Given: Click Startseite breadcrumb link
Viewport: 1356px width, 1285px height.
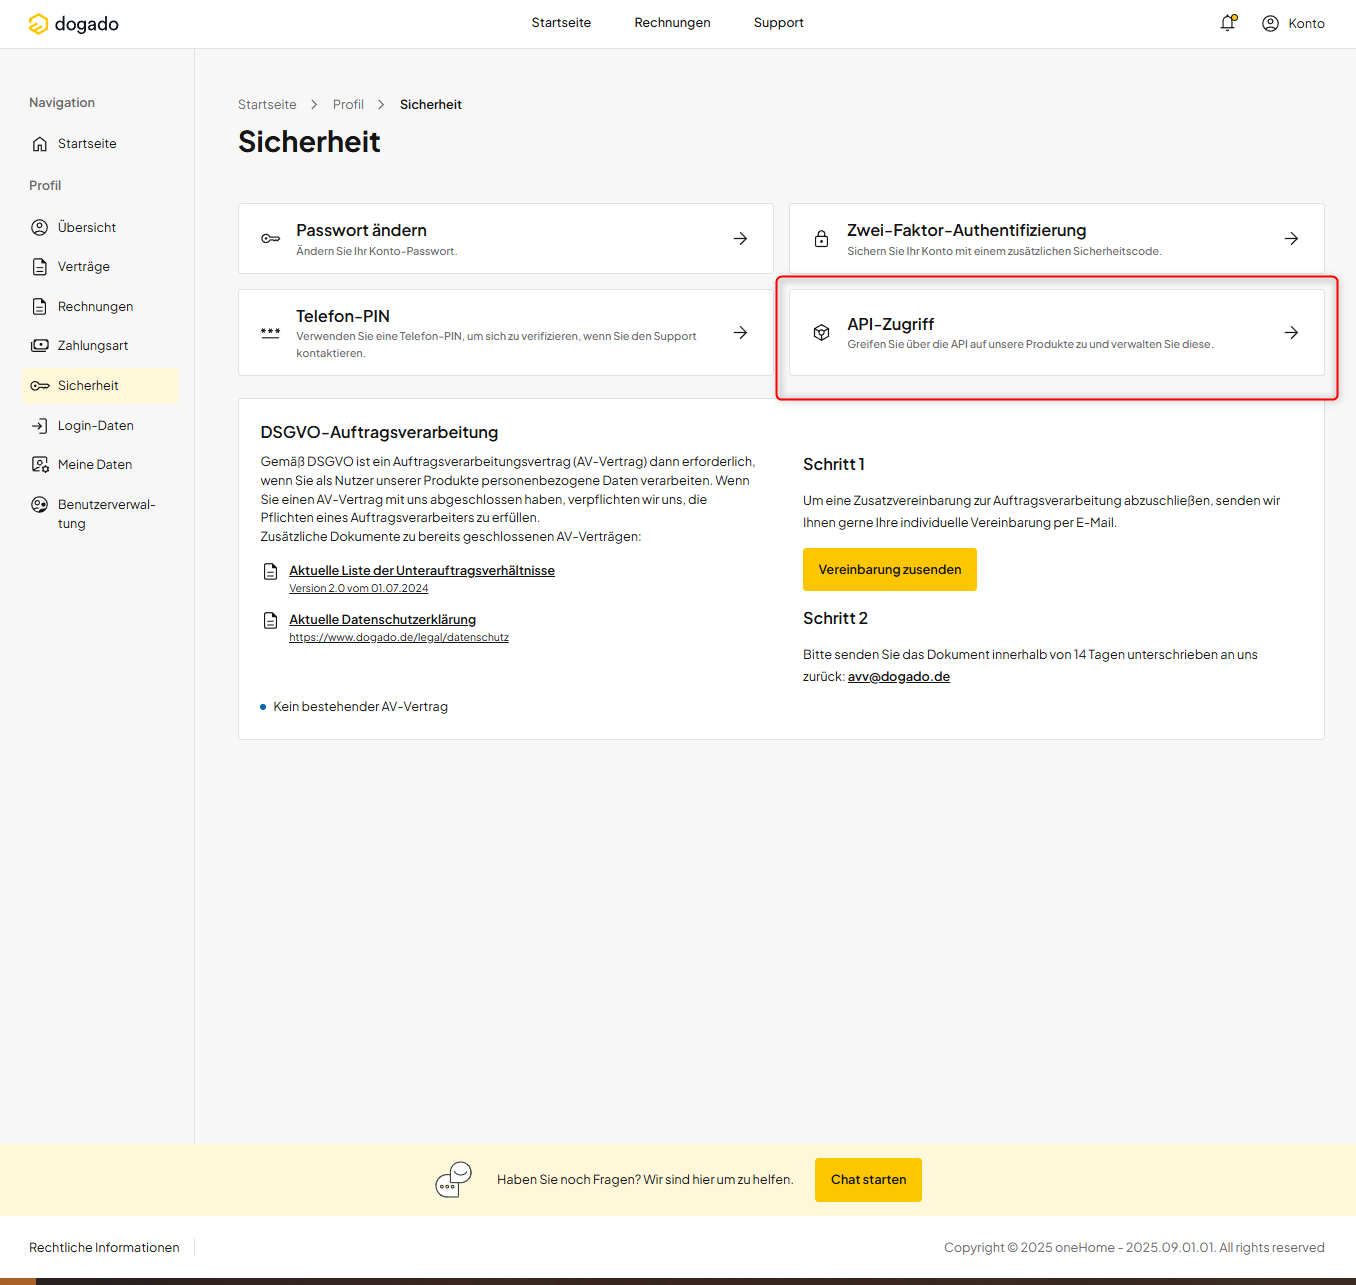Looking at the screenshot, I should pos(267,105).
